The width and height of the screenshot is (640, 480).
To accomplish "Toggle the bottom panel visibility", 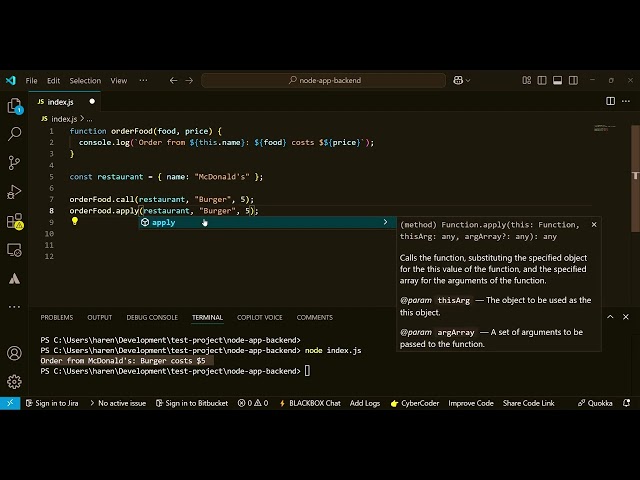I will click(558, 80).
